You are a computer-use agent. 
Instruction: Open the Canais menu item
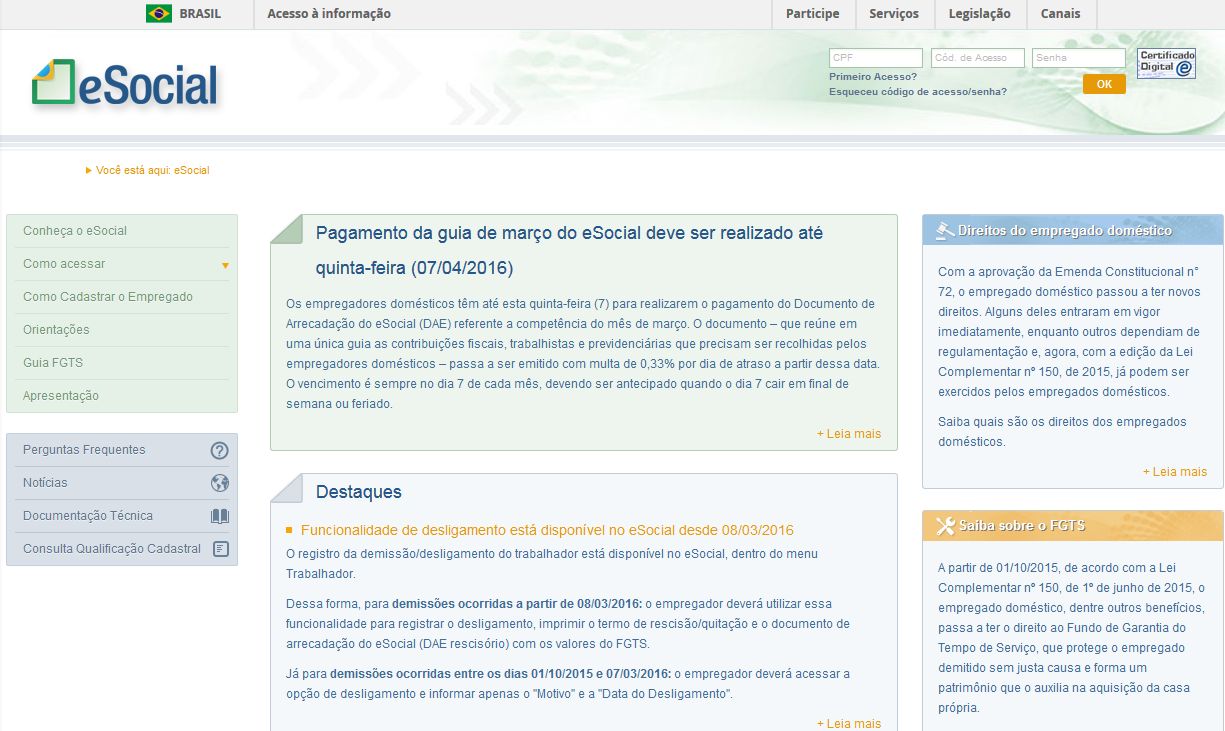tap(1060, 13)
